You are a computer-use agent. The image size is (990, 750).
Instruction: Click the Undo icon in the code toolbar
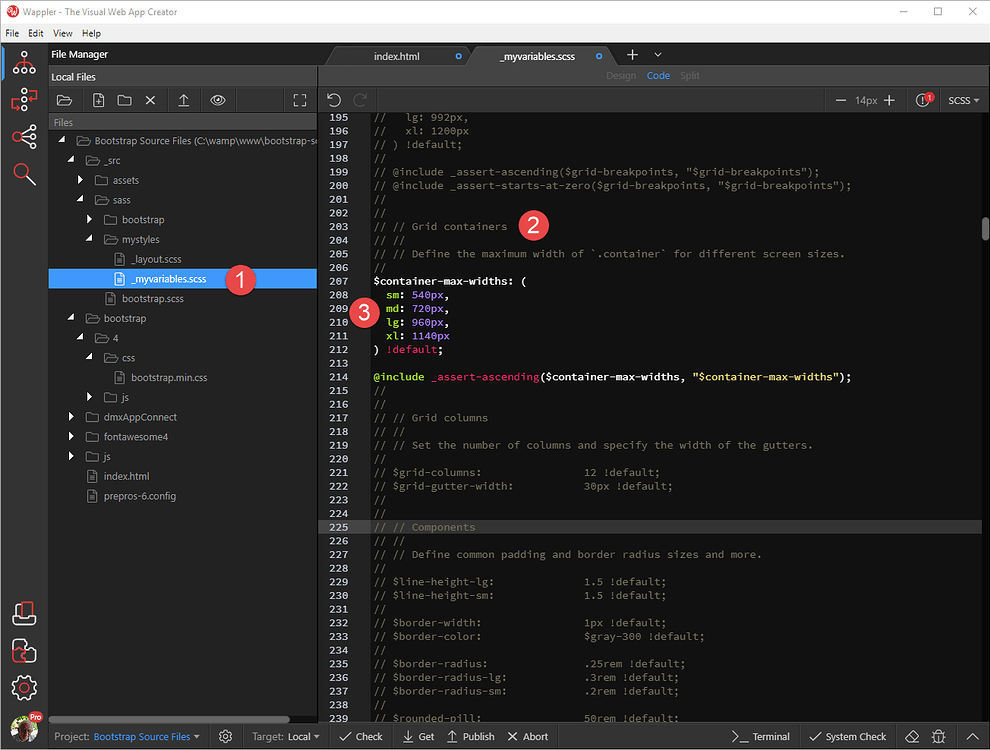pyautogui.click(x=333, y=100)
